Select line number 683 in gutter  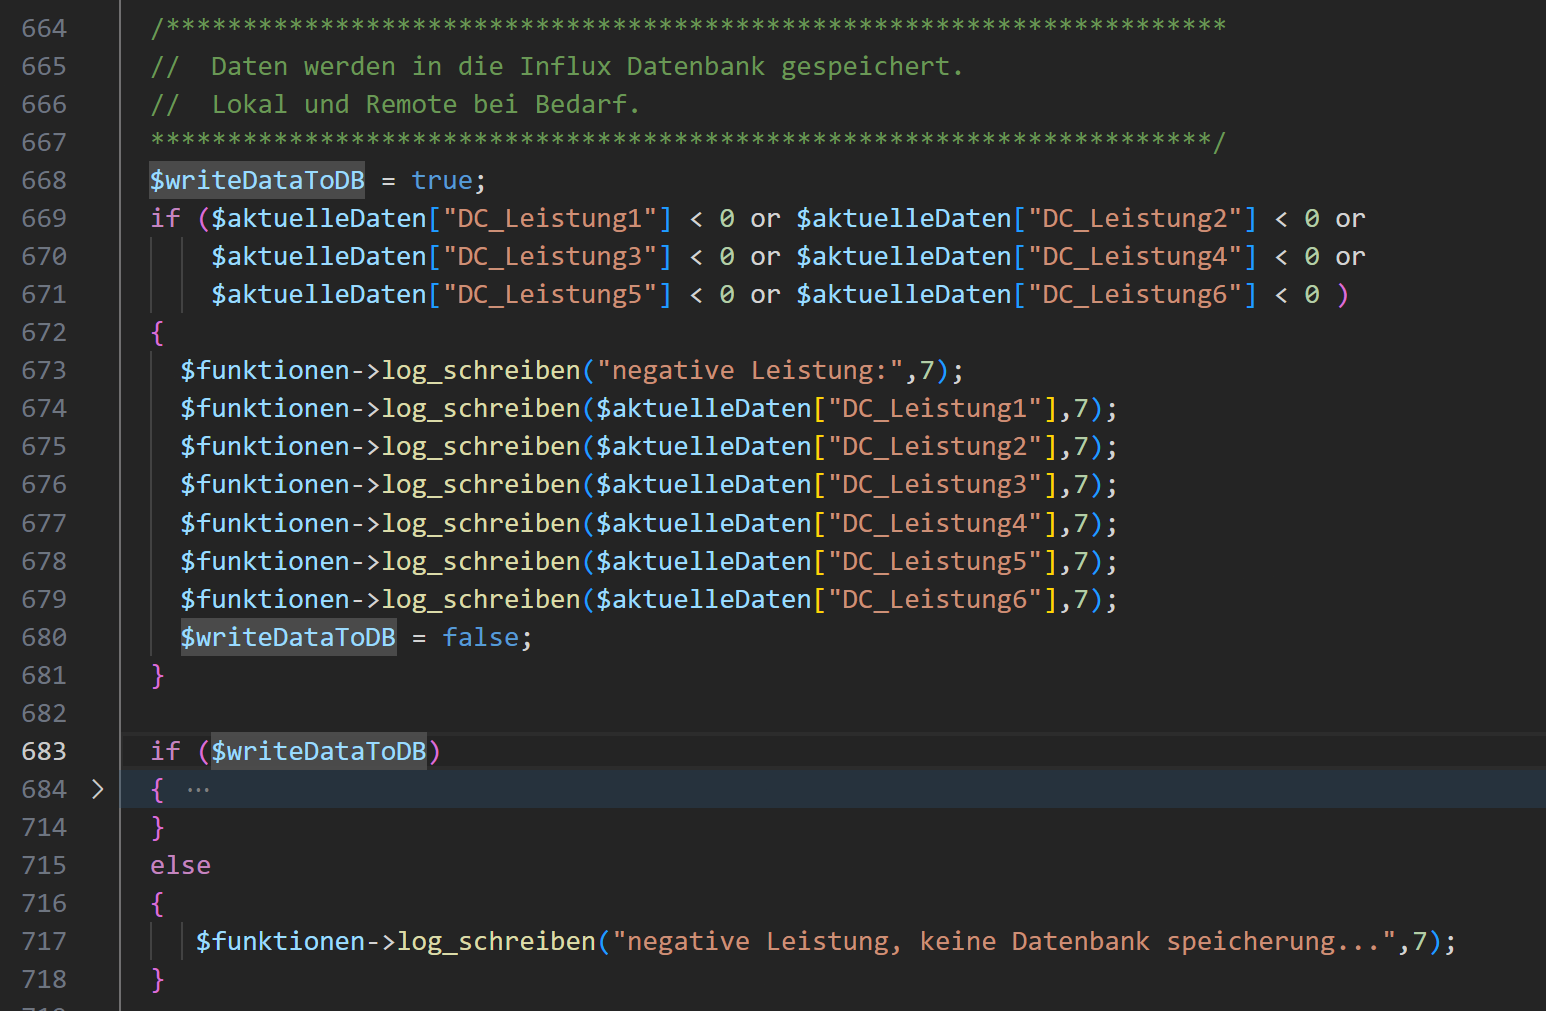44,751
